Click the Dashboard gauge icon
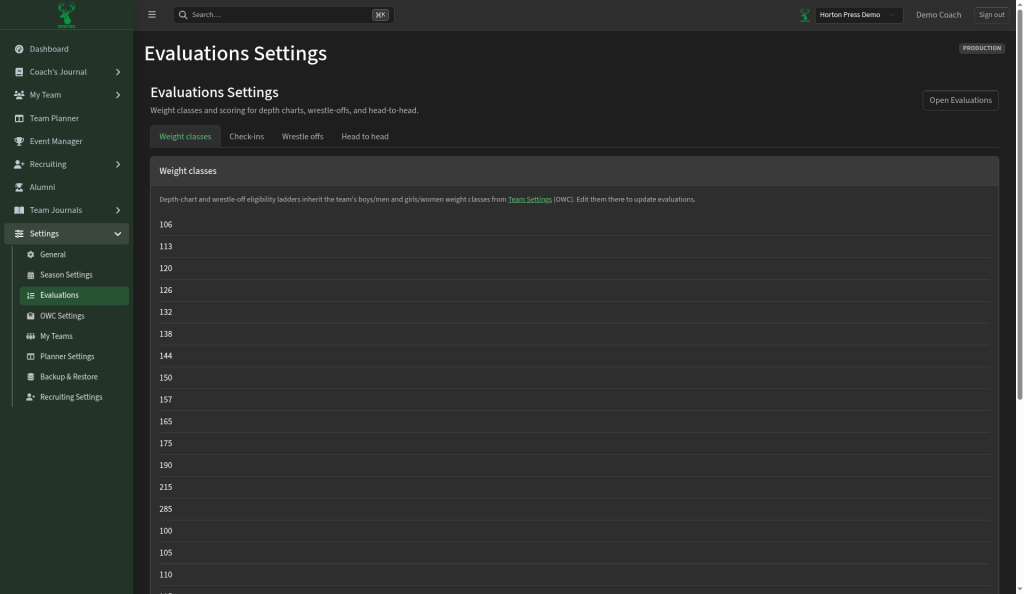1024x594 pixels. pos(19,49)
